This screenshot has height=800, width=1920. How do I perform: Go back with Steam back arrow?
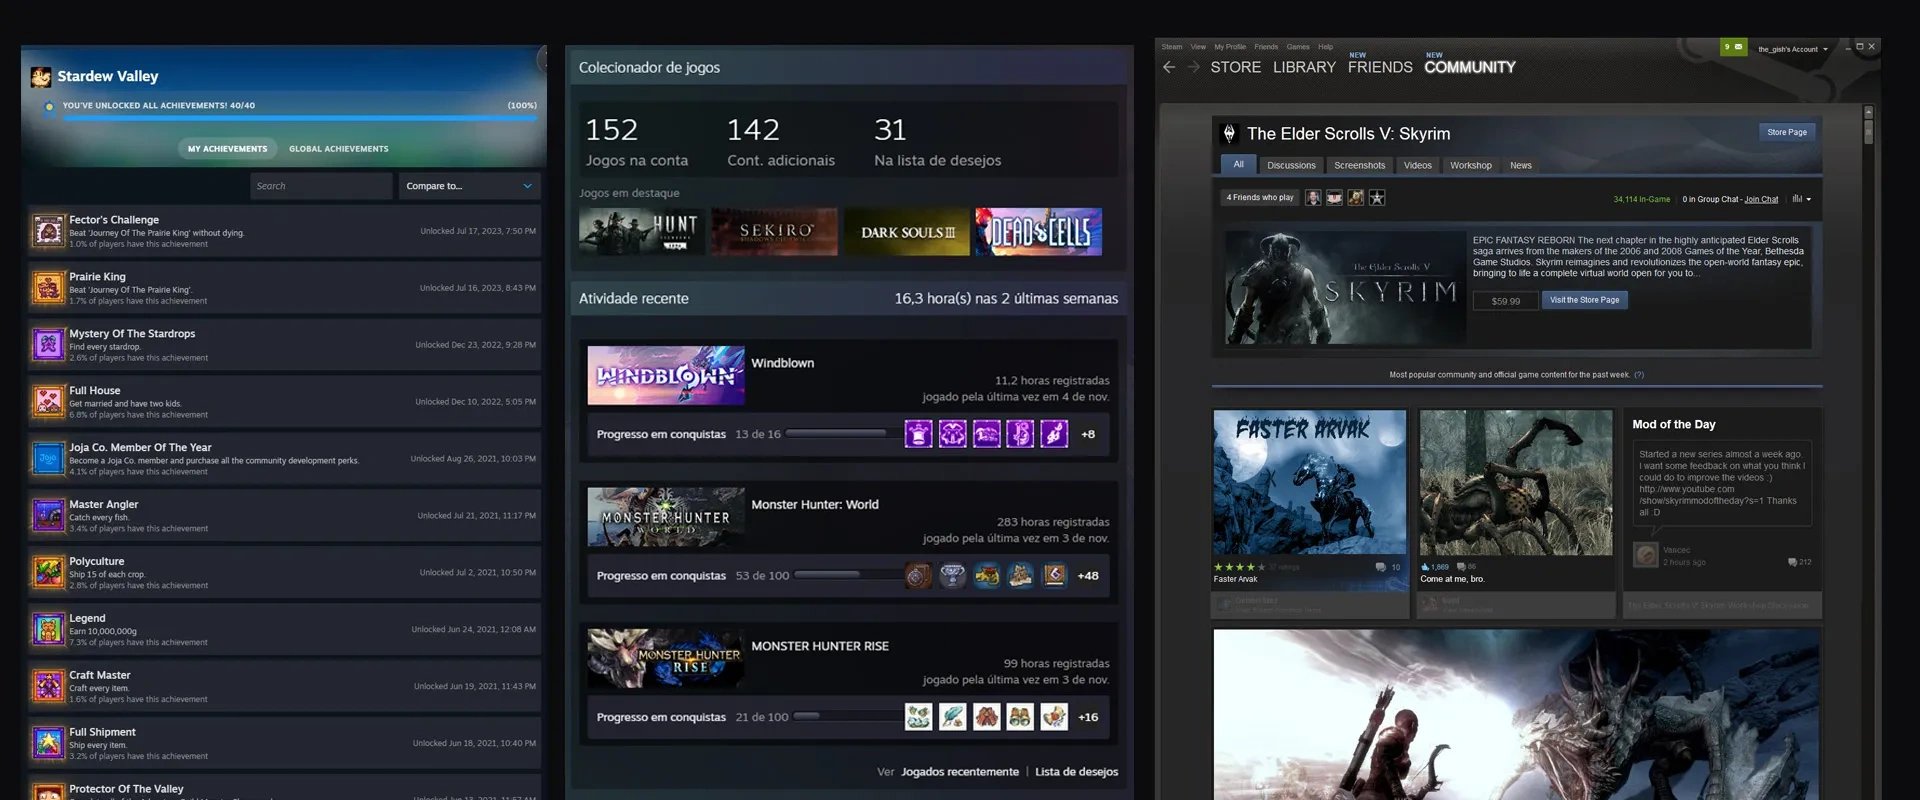point(1169,67)
